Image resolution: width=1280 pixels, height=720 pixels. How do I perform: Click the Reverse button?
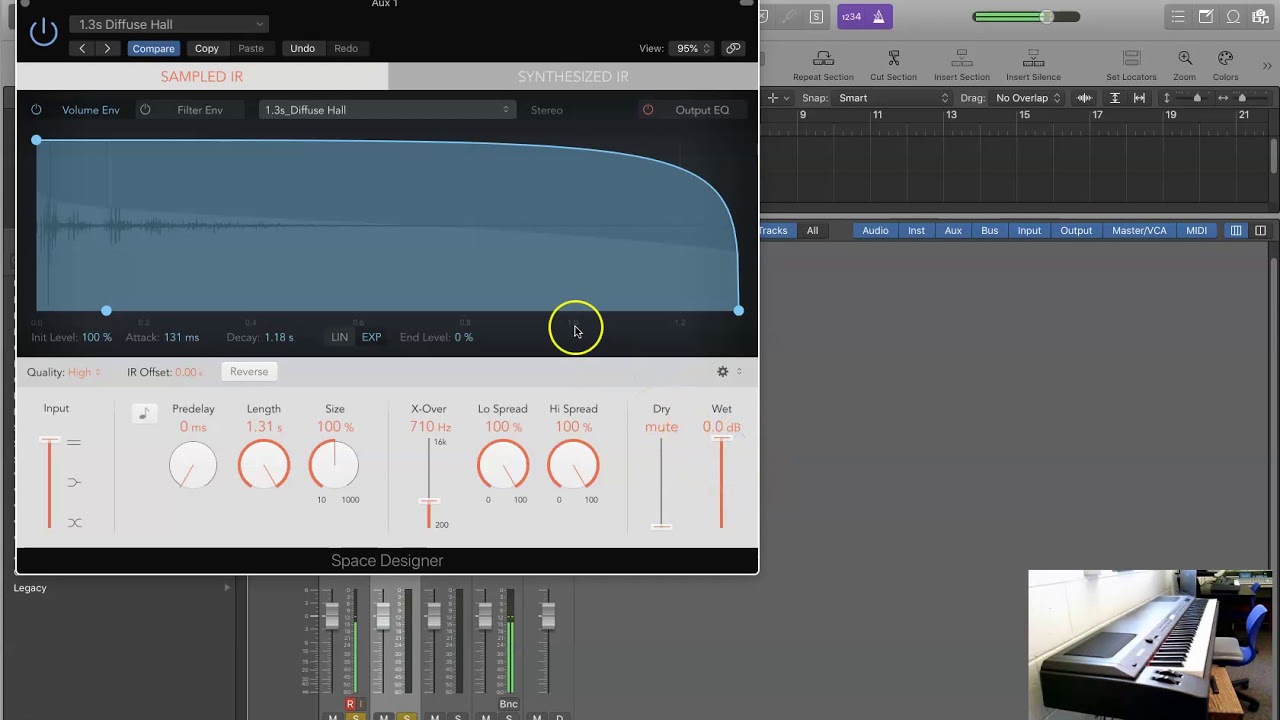point(249,372)
